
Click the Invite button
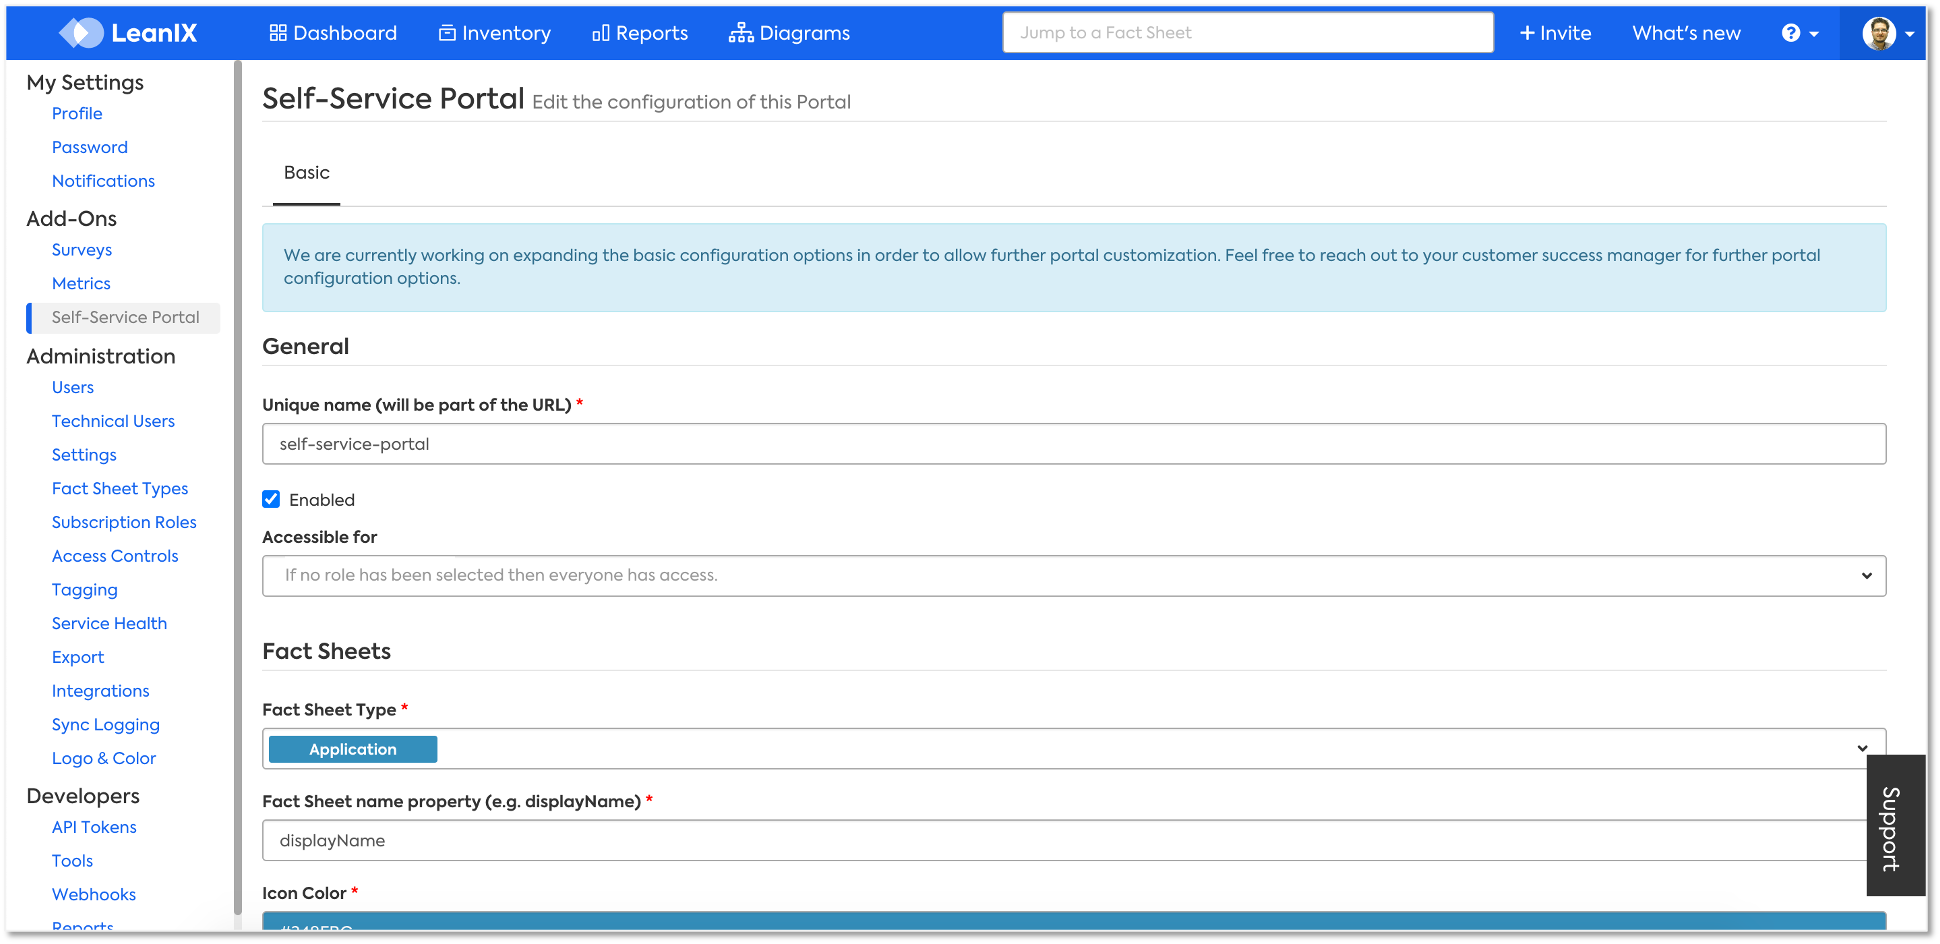click(1555, 33)
